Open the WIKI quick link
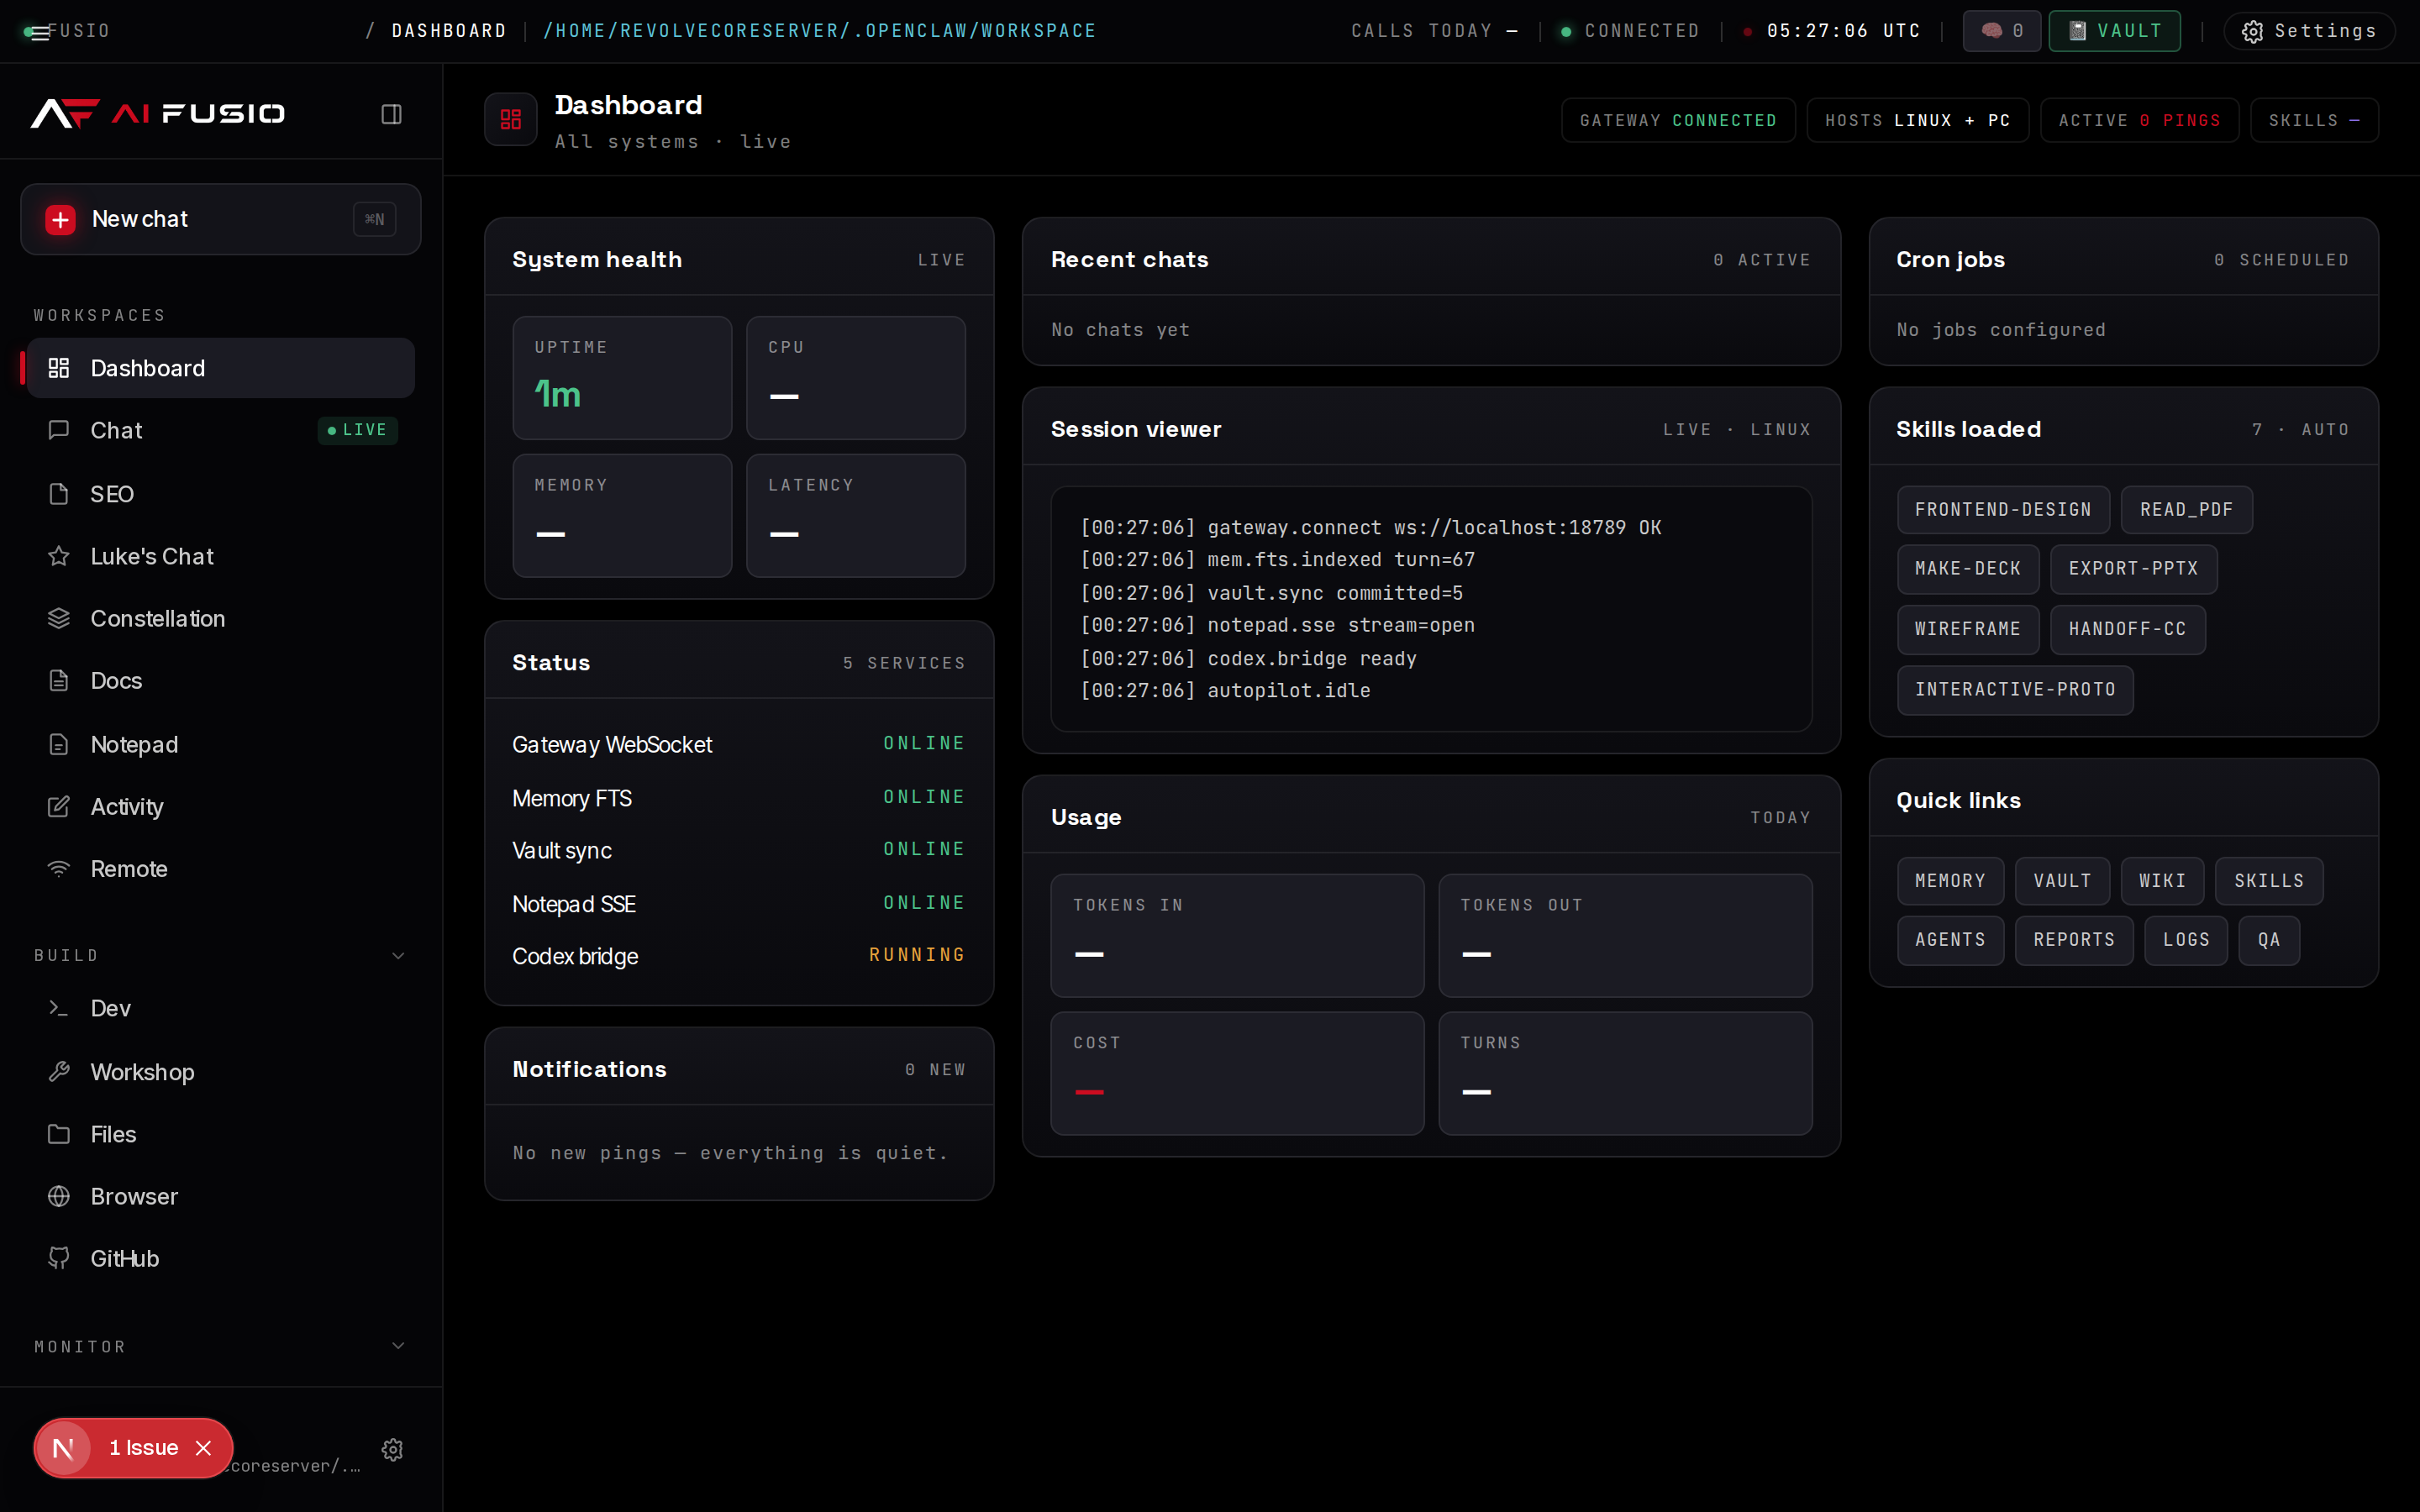This screenshot has height=1512, width=2420. [2162, 881]
